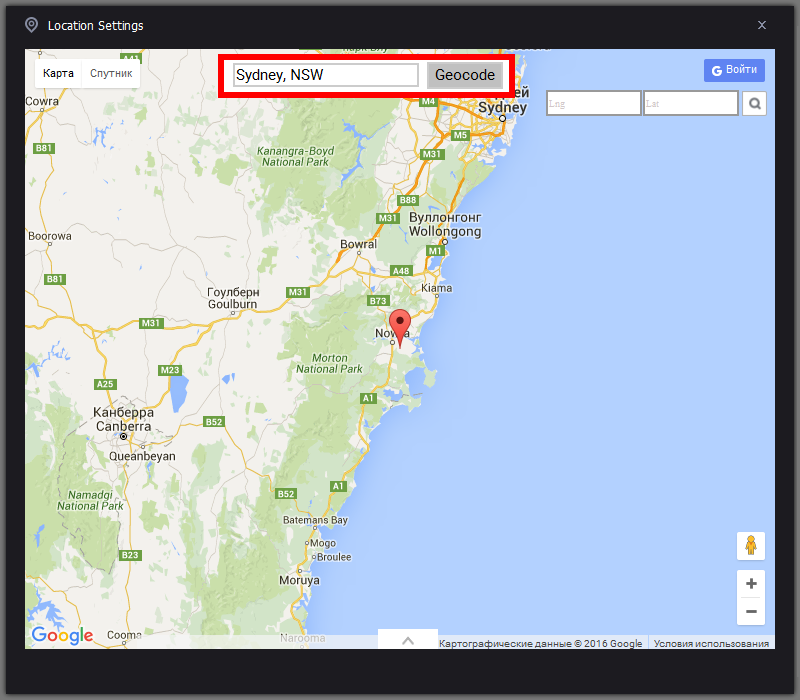Click the A25 road shield
This screenshot has height=700, width=800.
tap(106, 384)
